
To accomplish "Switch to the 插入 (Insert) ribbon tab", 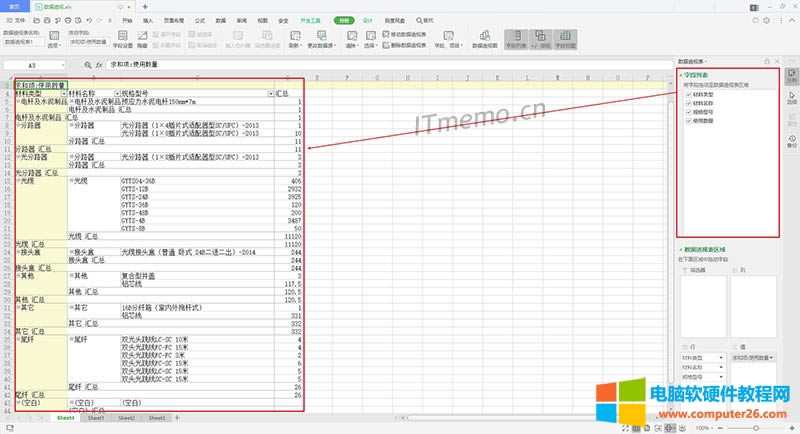I will (148, 19).
